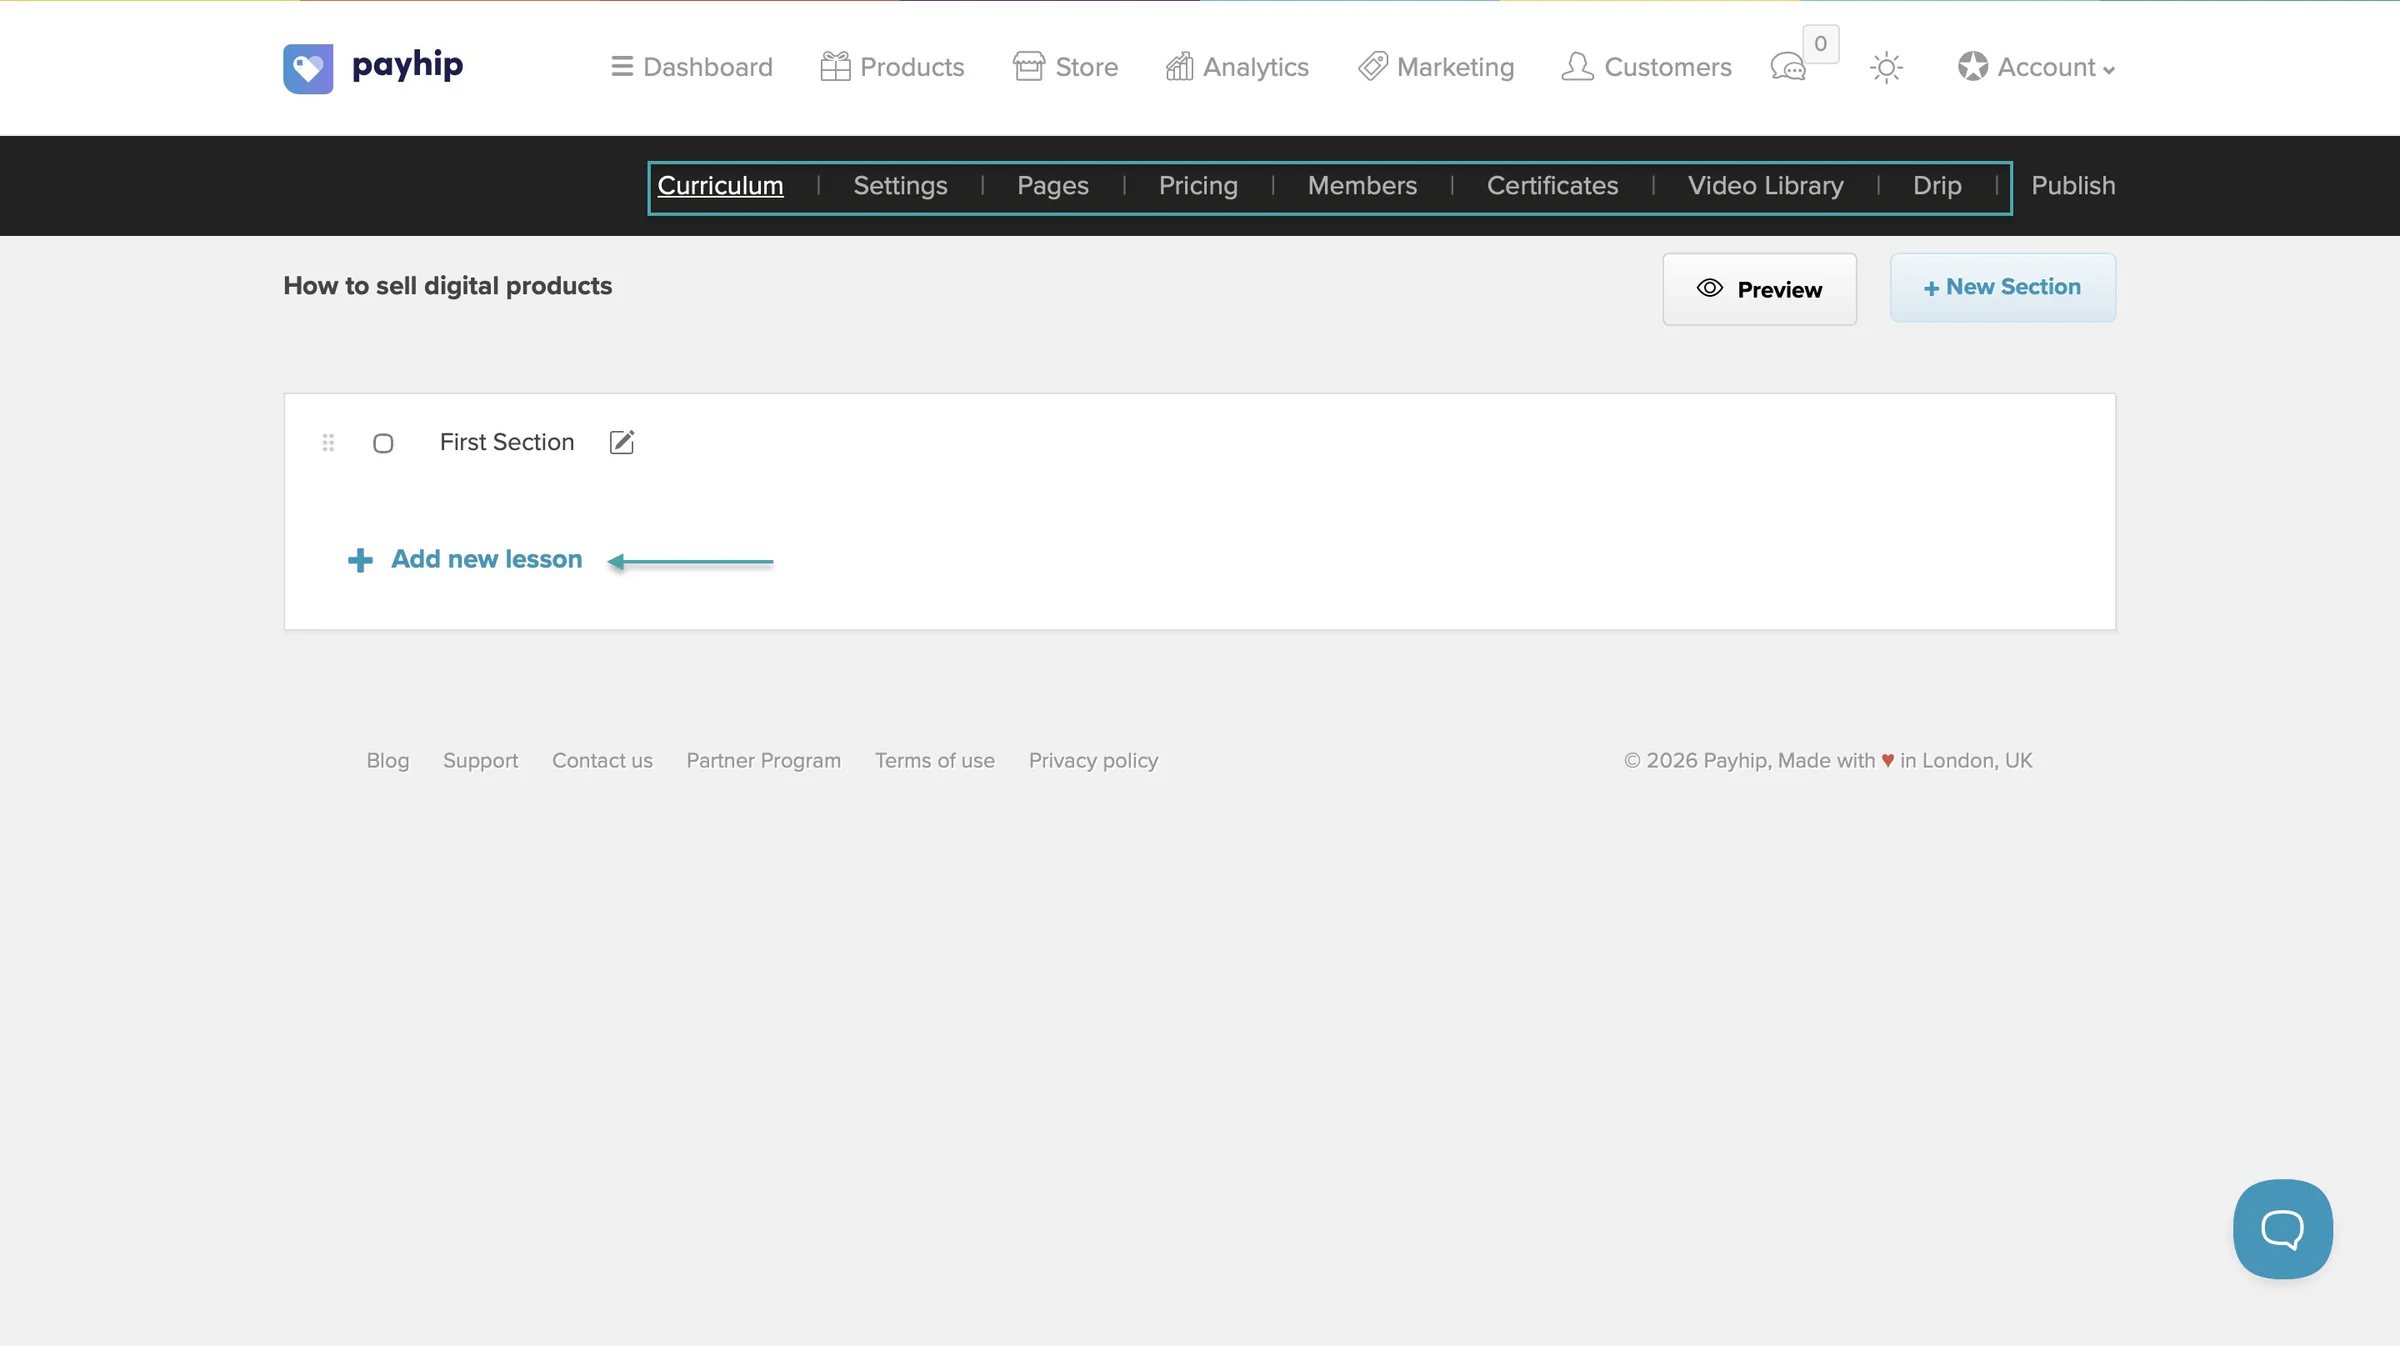Open the Blog footer link
The image size is (2400, 1346).
(388, 761)
